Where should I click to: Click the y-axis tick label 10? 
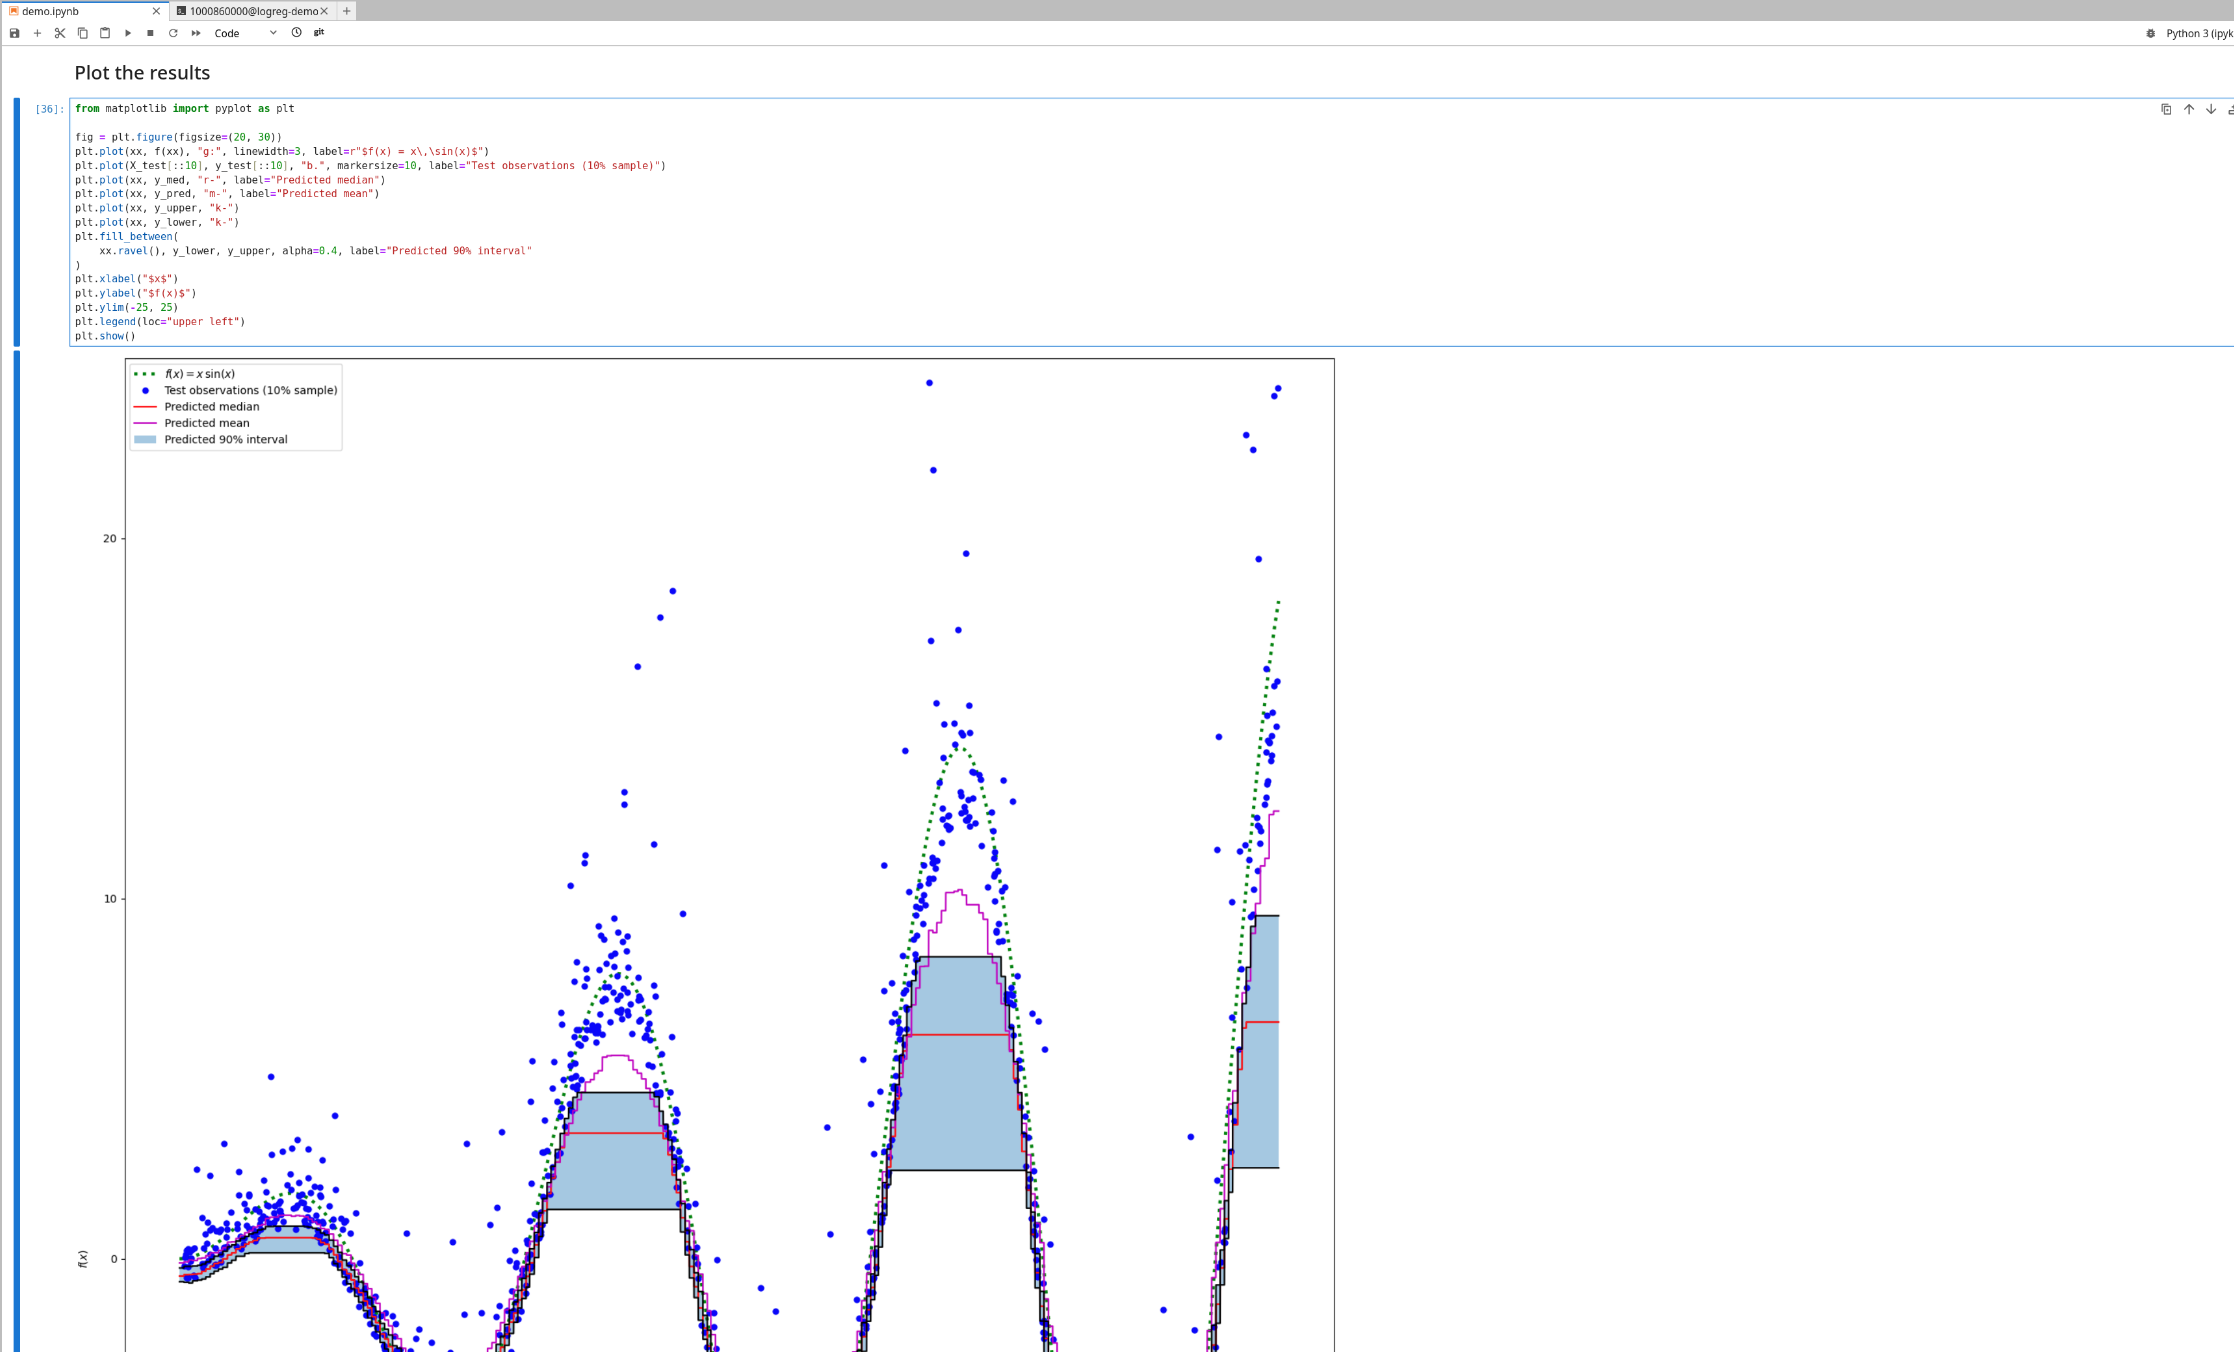110,899
